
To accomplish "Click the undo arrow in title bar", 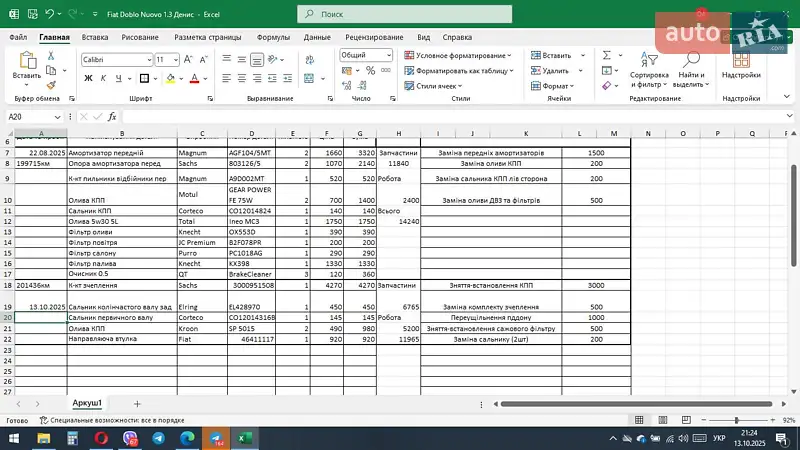I will [x=51, y=15].
